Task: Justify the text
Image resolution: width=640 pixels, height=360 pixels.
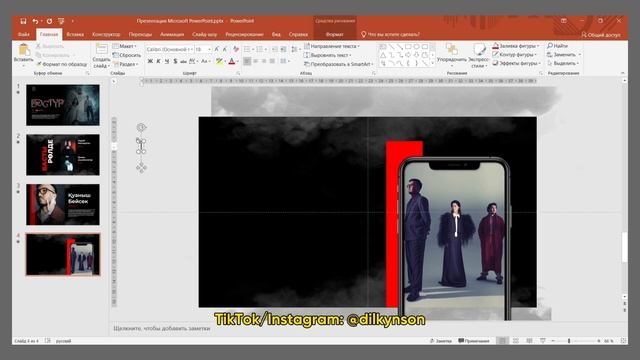Action: coord(272,61)
